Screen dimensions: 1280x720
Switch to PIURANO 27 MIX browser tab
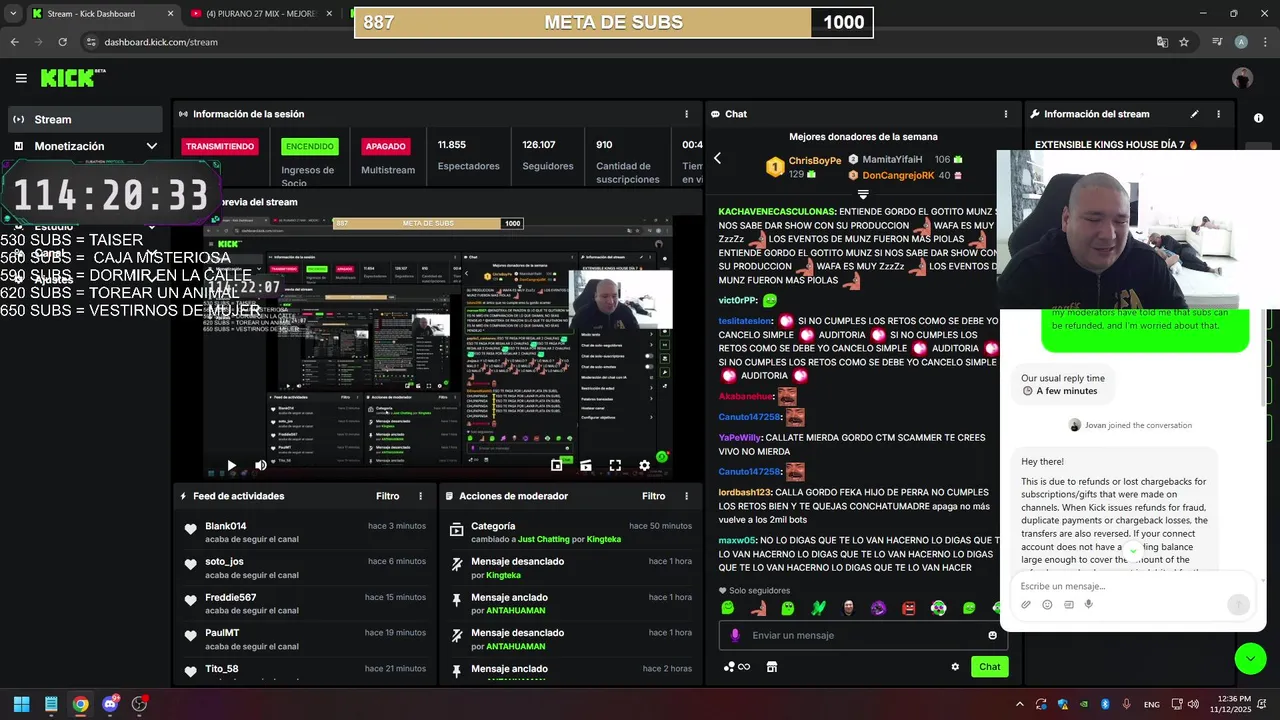tap(262, 14)
